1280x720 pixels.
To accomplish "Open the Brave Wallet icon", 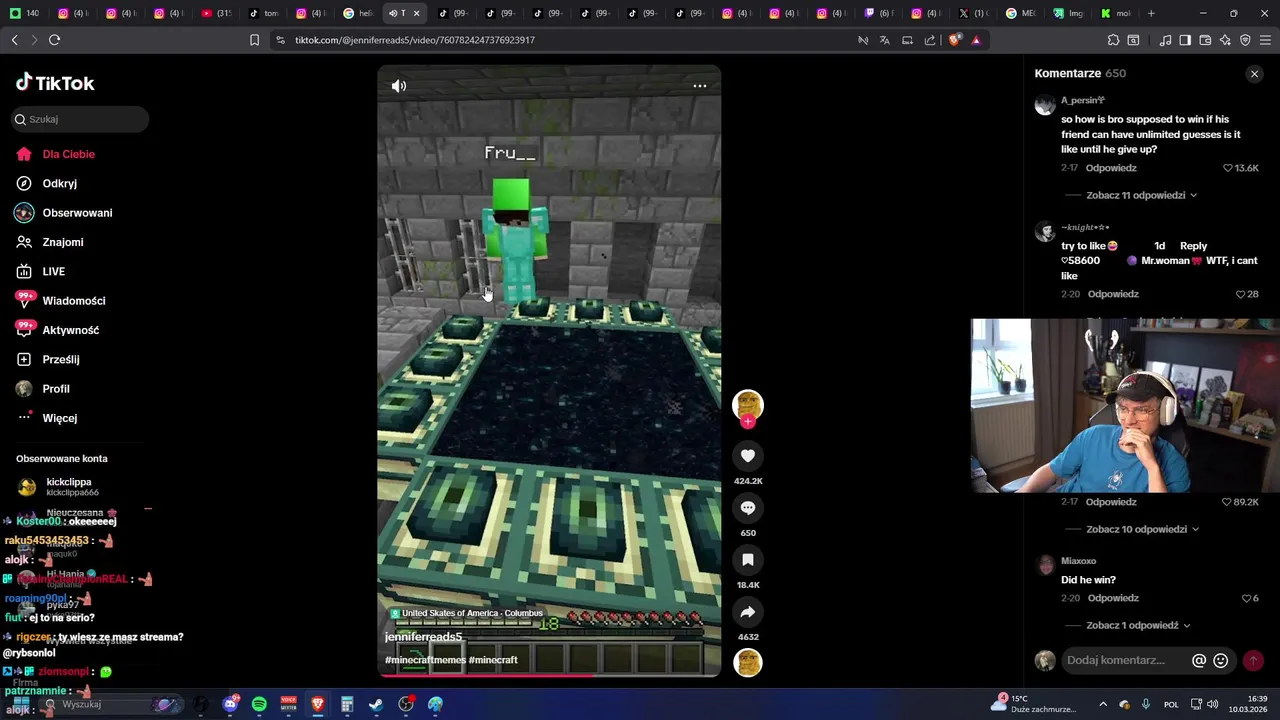I will tap(1205, 40).
